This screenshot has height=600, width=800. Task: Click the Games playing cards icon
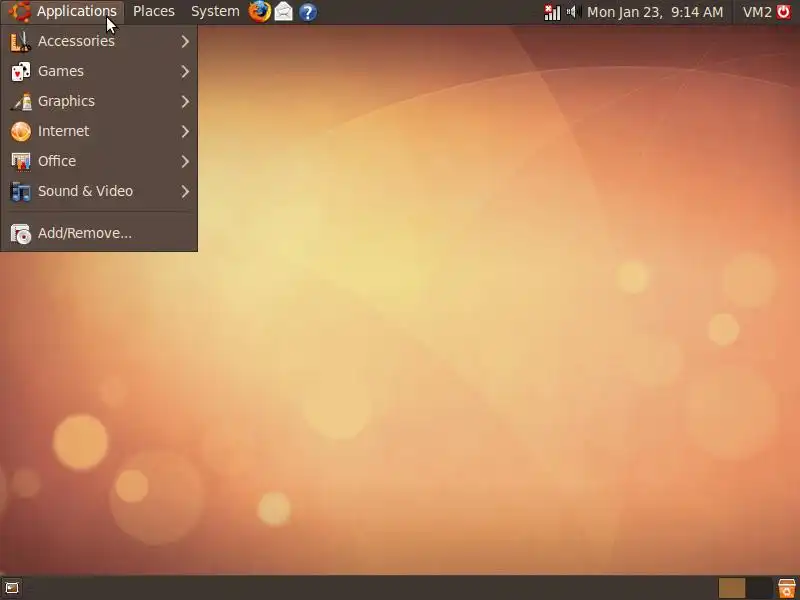[20, 71]
